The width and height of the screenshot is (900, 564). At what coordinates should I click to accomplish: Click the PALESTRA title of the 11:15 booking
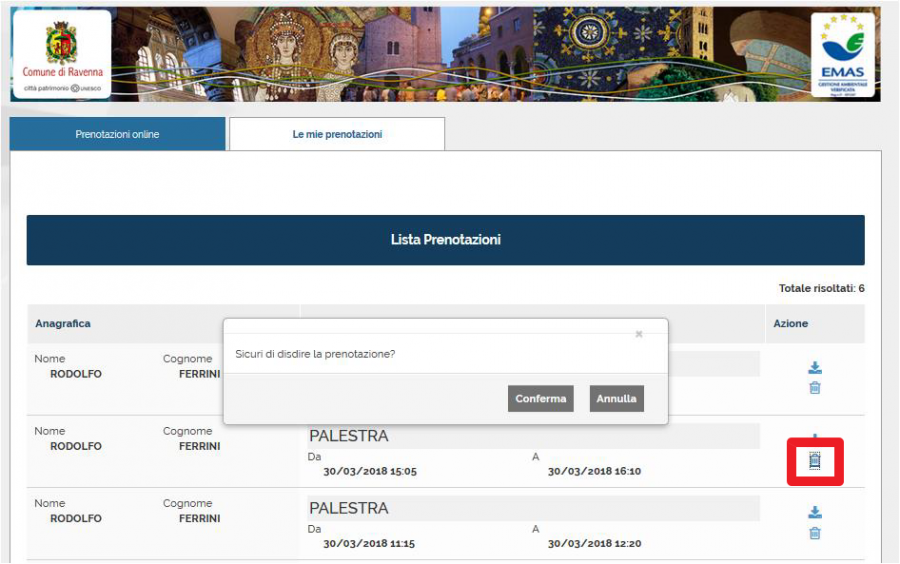tap(349, 508)
